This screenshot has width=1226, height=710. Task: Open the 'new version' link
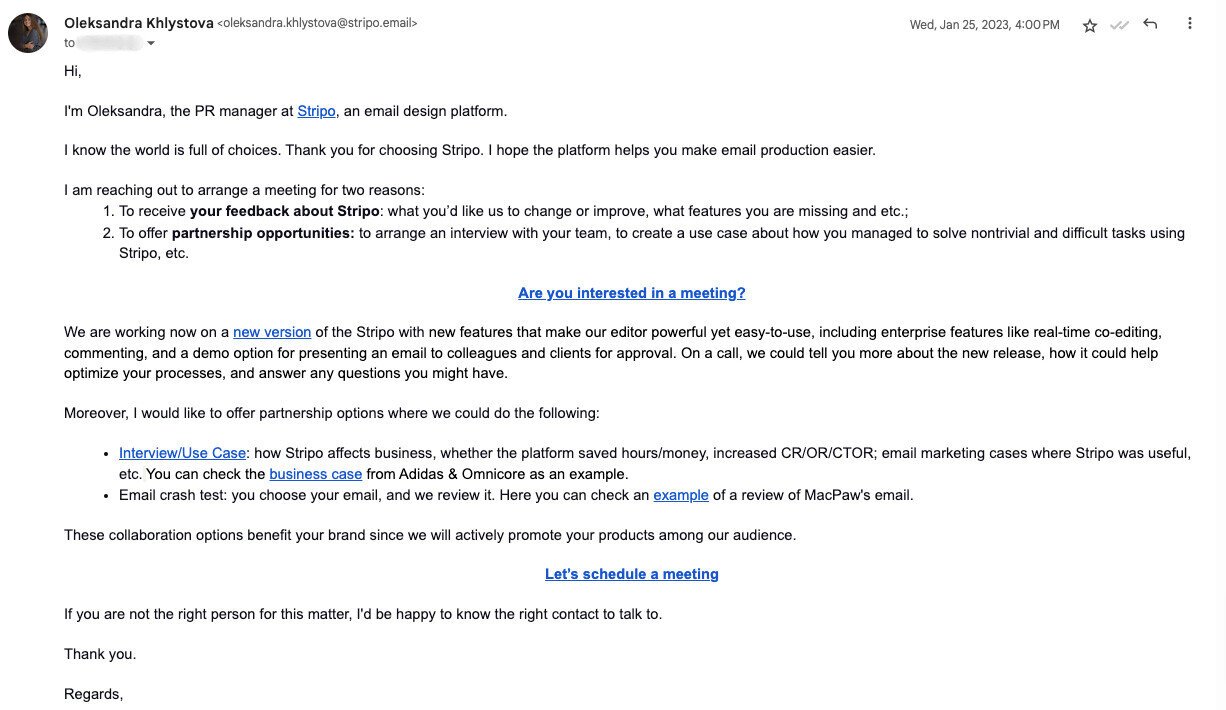(272, 331)
